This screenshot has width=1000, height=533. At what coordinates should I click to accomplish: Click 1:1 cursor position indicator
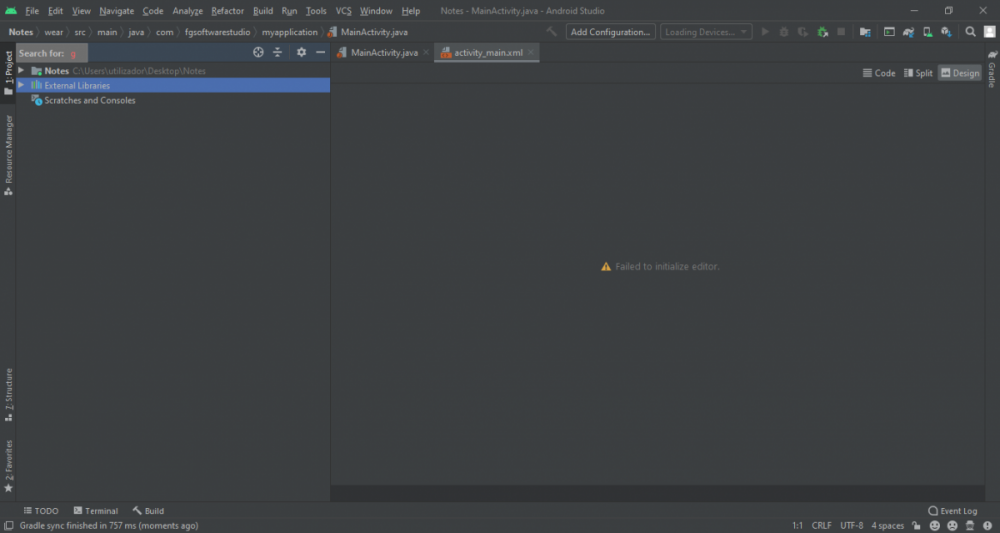point(797,526)
